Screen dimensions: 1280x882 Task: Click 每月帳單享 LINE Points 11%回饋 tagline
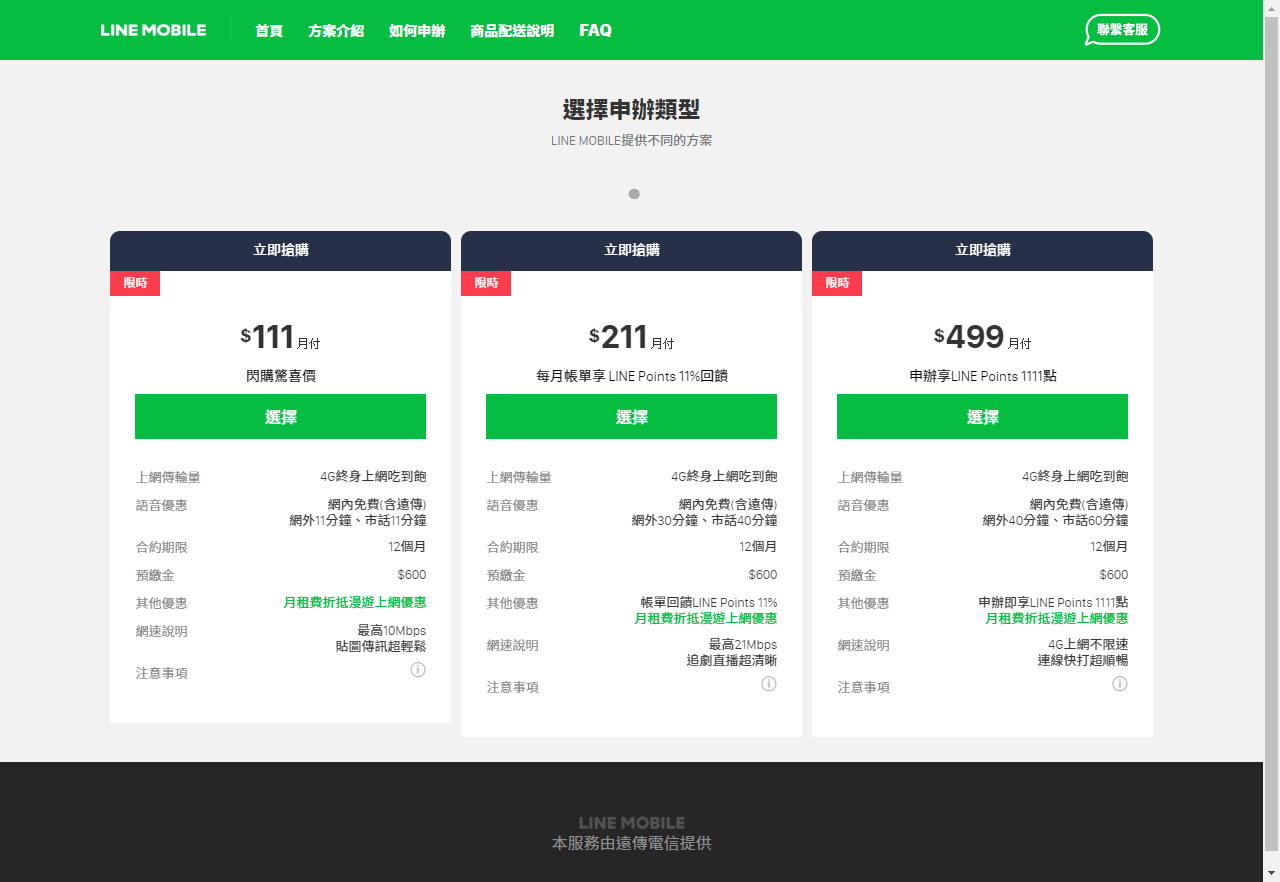click(632, 376)
